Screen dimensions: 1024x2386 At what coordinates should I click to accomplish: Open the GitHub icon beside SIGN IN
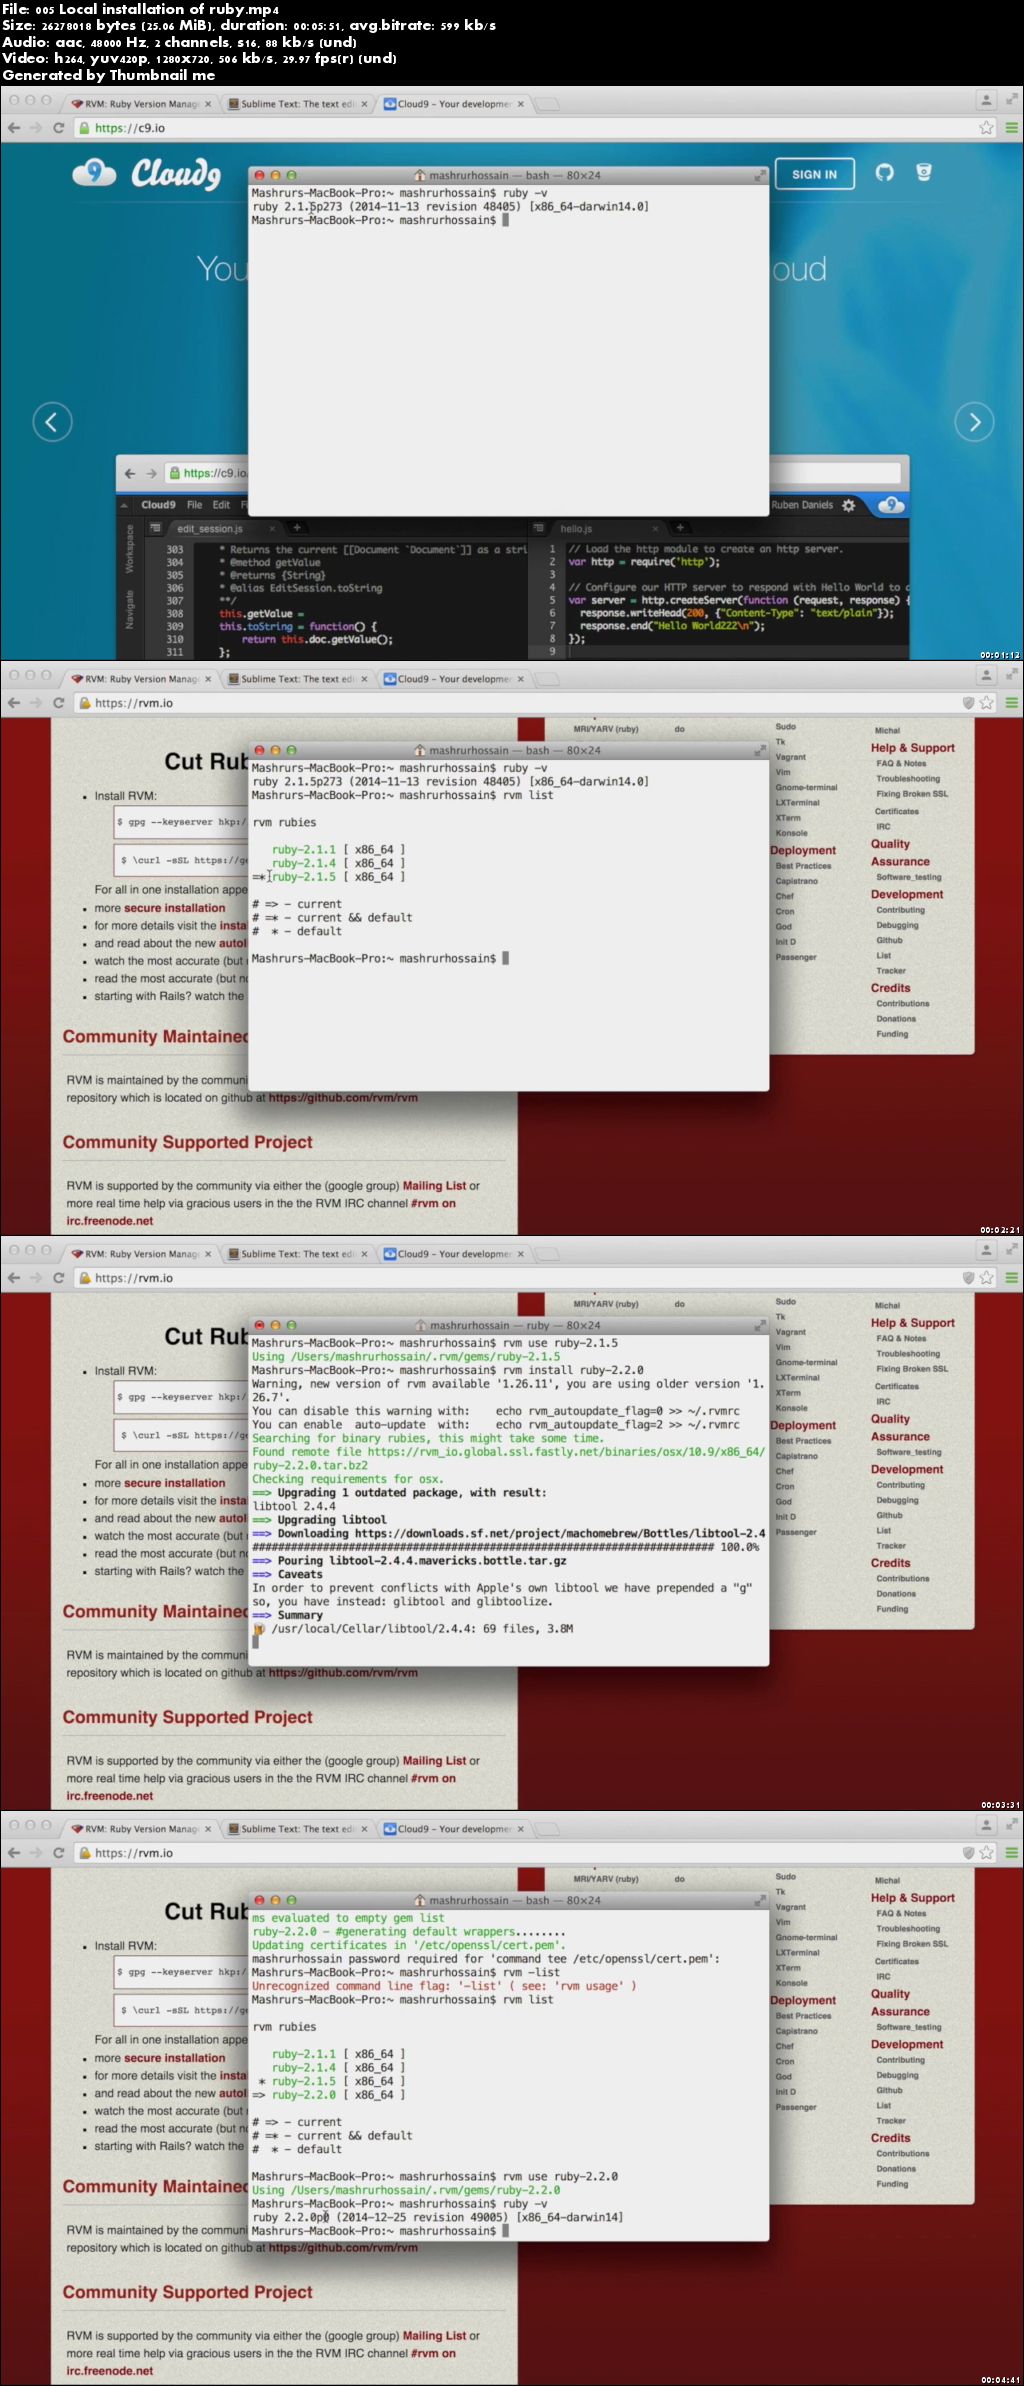pyautogui.click(x=884, y=173)
